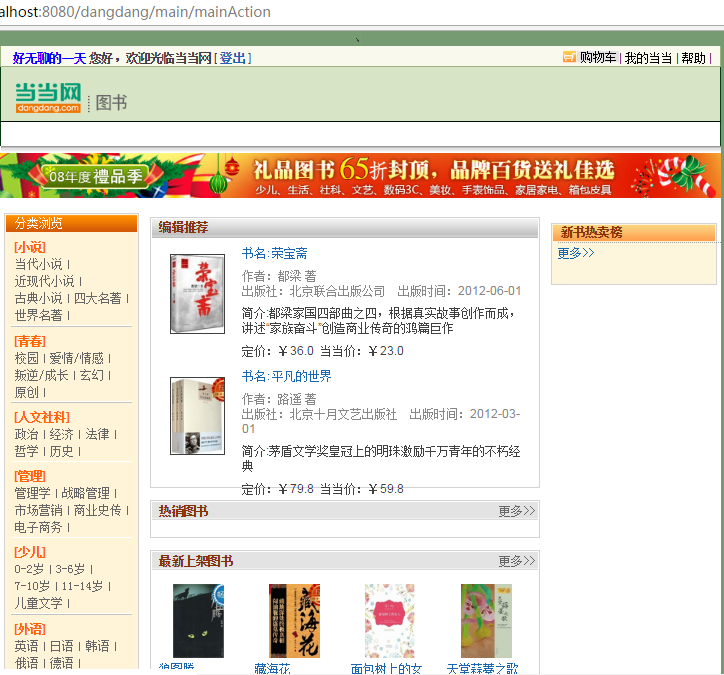
Task: Browse the 小说 category heading
Action: tap(30, 247)
